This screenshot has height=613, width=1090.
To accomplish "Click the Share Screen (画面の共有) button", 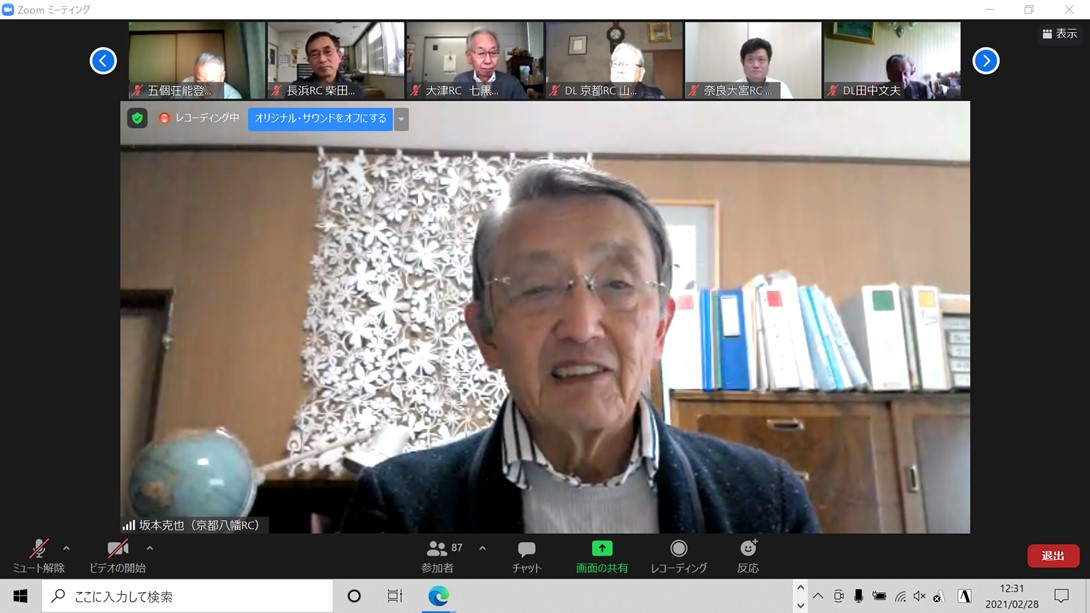I will coord(602,556).
